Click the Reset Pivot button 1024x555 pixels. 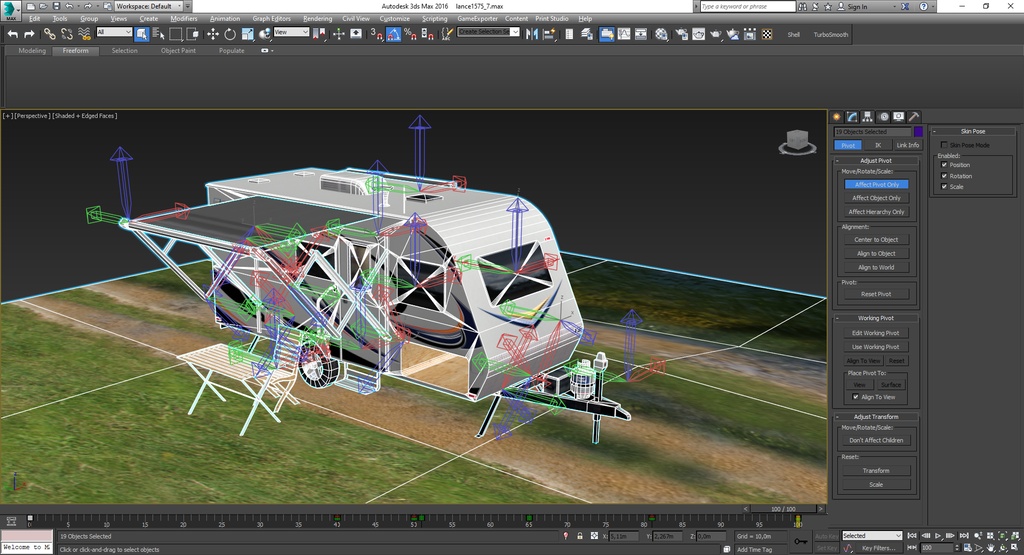tap(876, 294)
